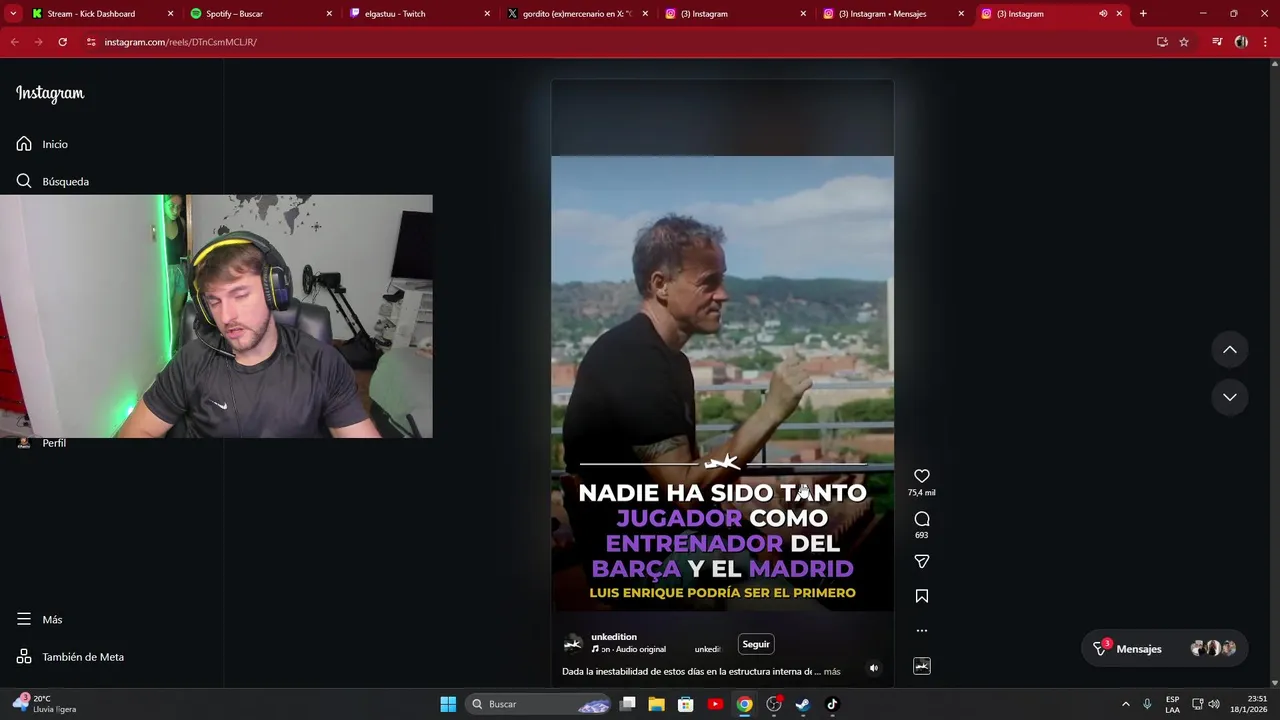Open the system tray volume control
Viewport: 1280px width, 720px height.
click(x=1214, y=704)
